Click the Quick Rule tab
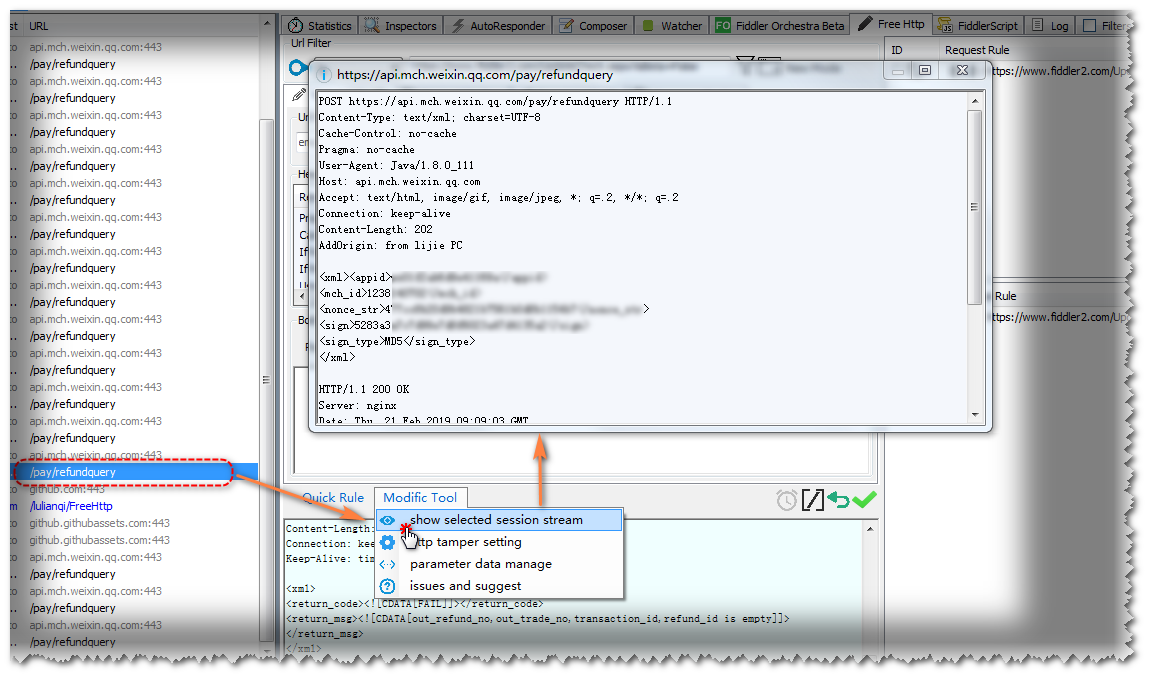 coord(333,497)
